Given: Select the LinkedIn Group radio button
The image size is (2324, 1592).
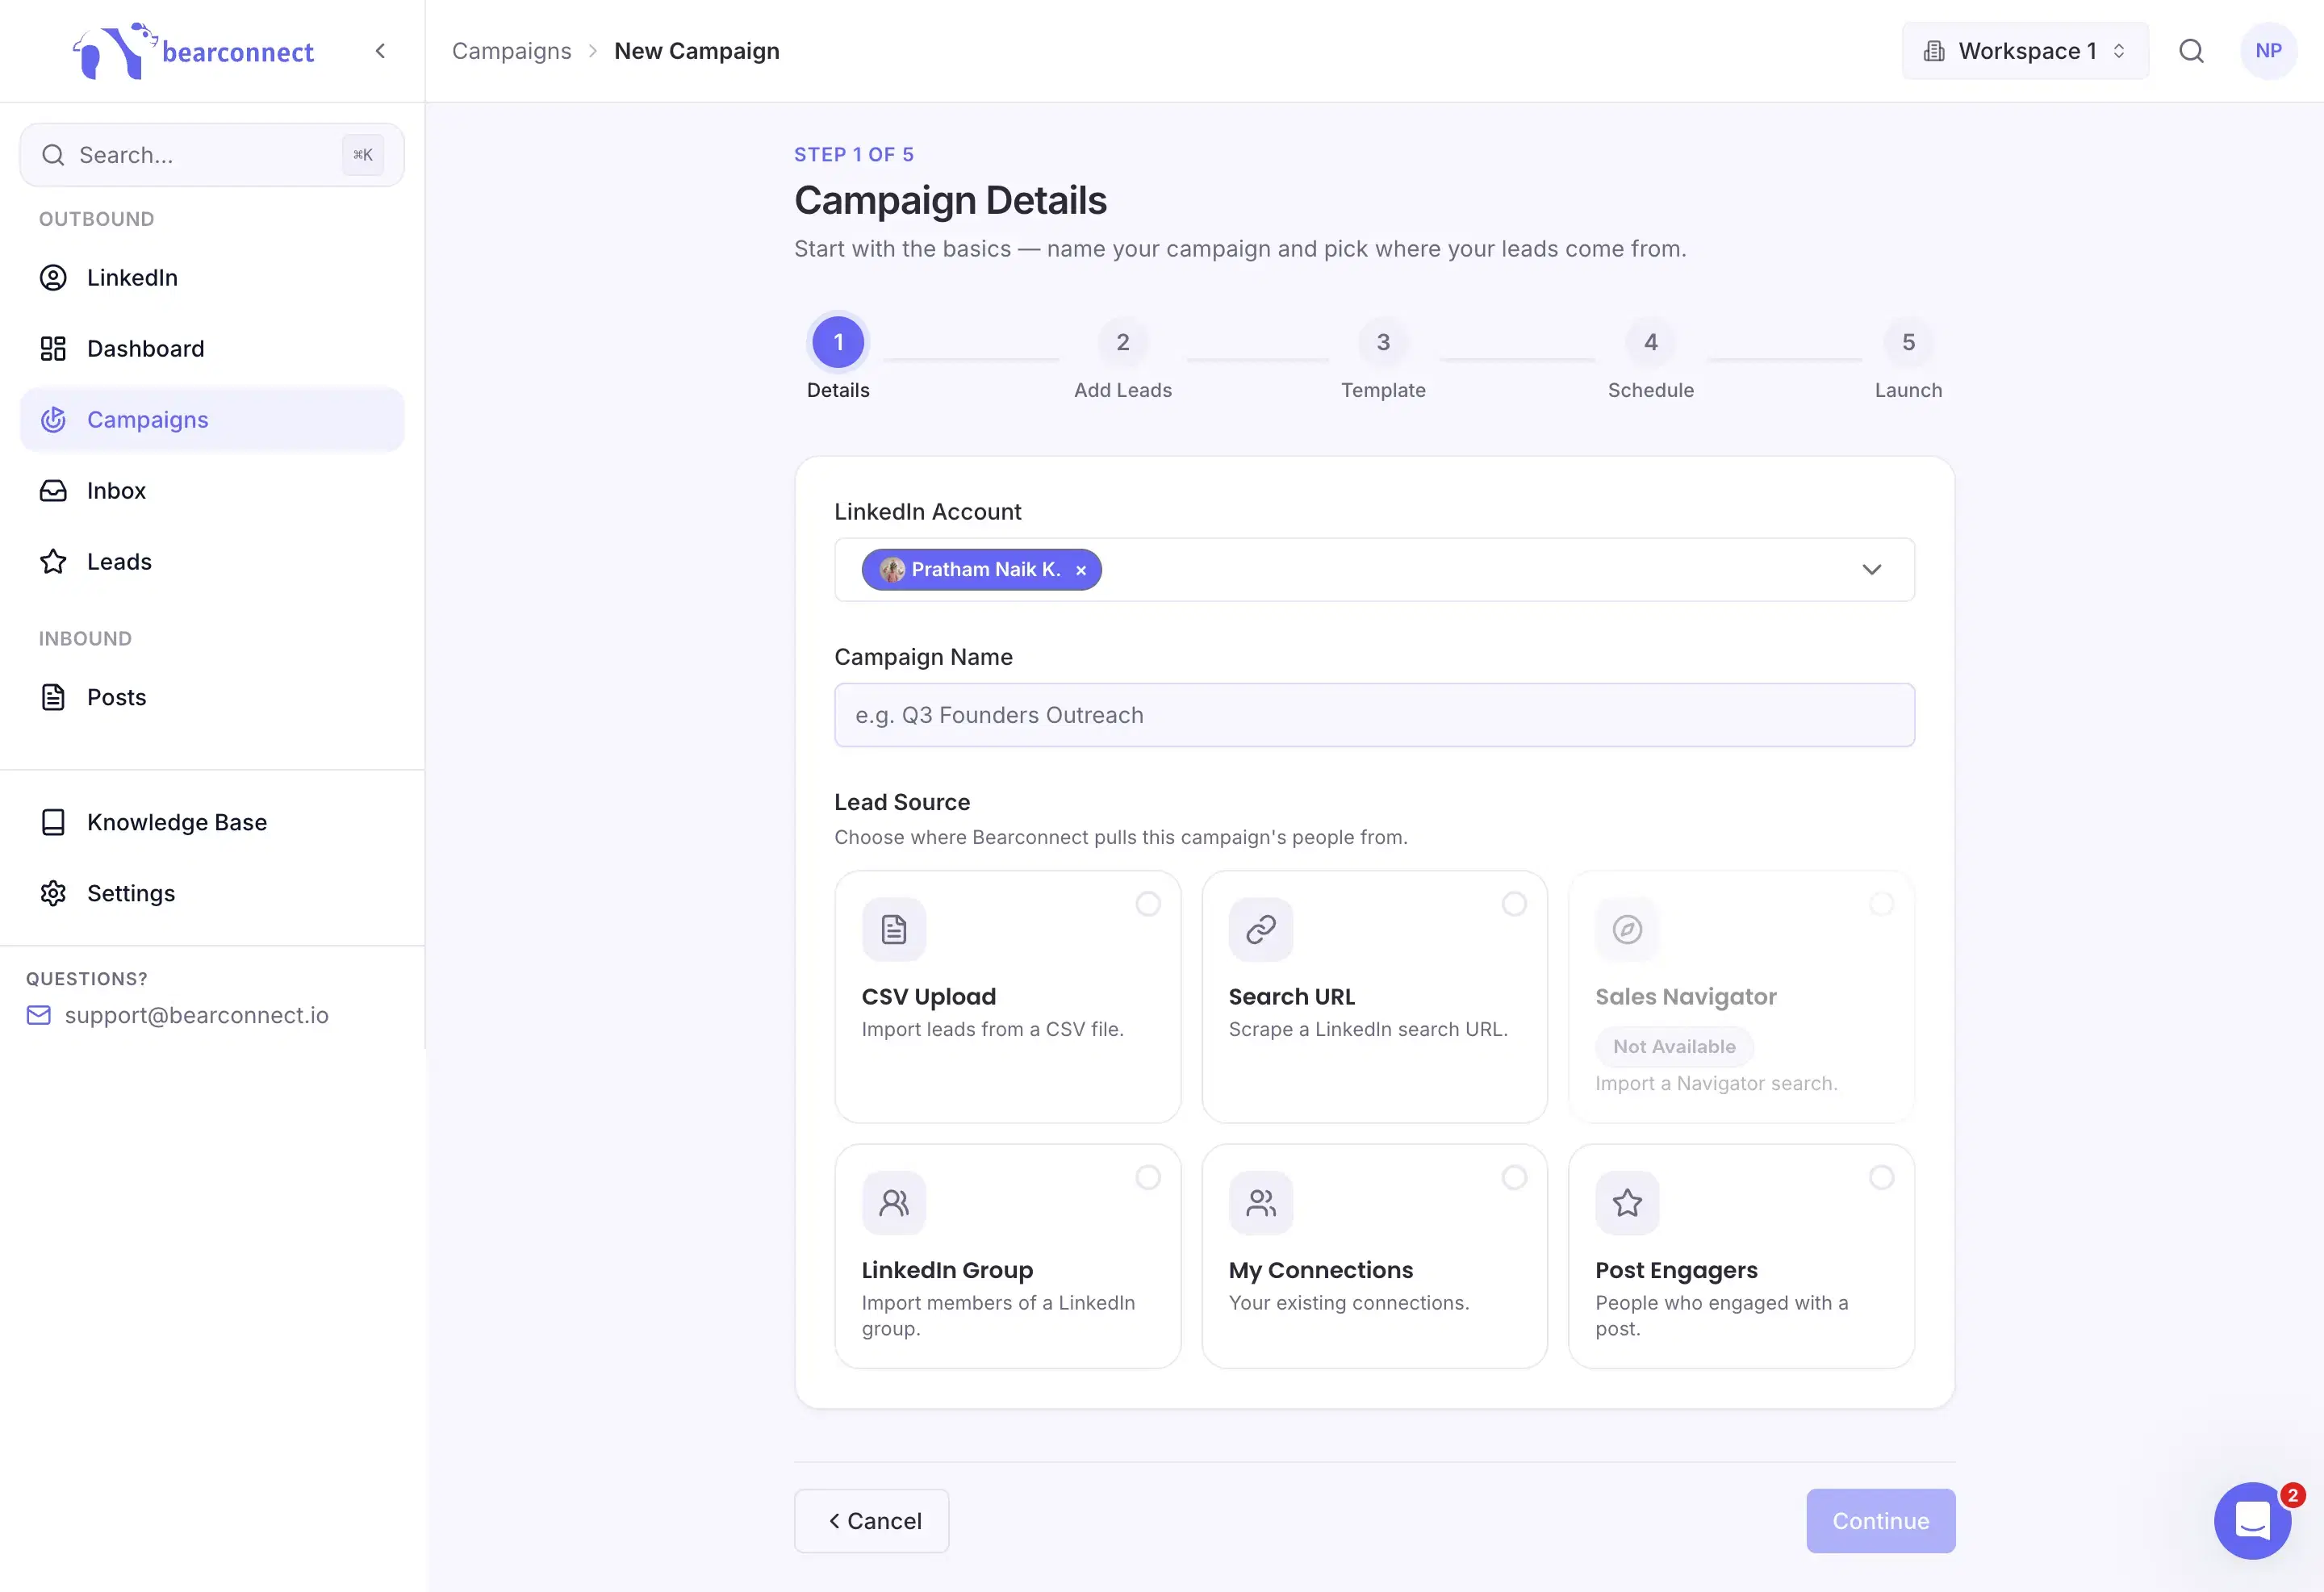Looking at the screenshot, I should (x=1148, y=1177).
